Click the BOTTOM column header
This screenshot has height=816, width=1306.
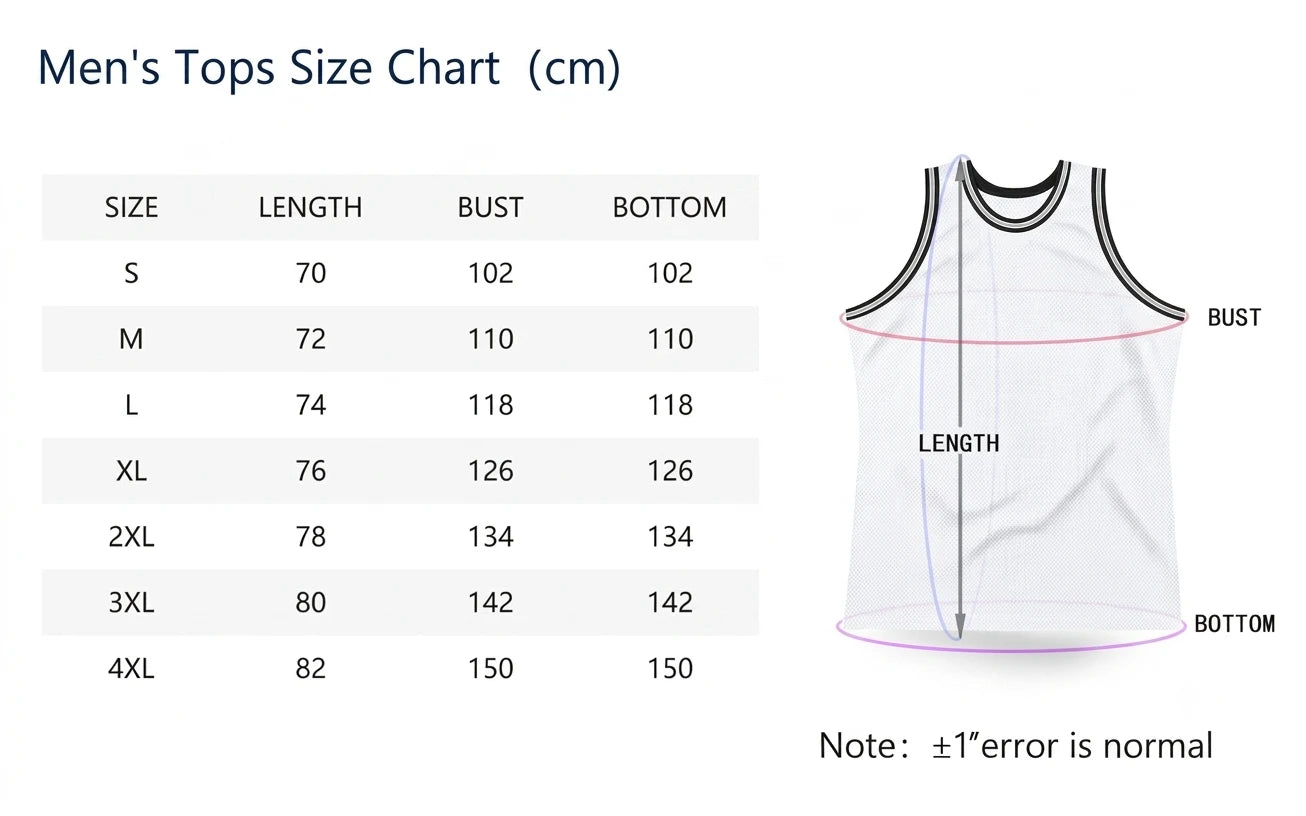pos(669,208)
